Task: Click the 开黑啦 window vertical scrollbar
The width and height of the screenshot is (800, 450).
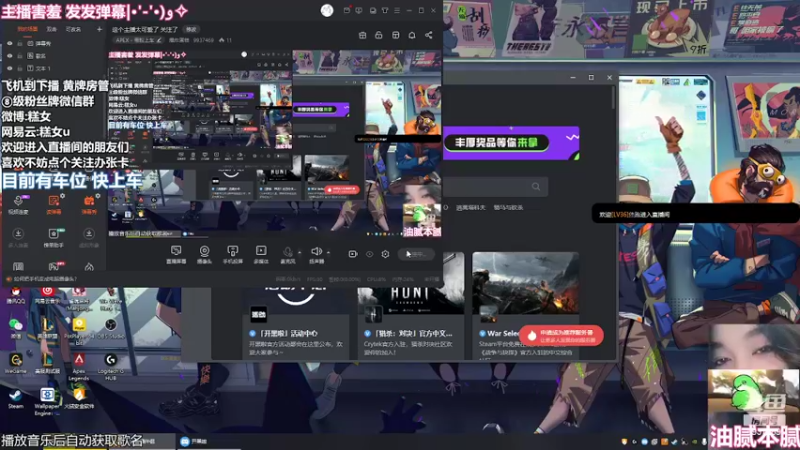Action: [614, 97]
